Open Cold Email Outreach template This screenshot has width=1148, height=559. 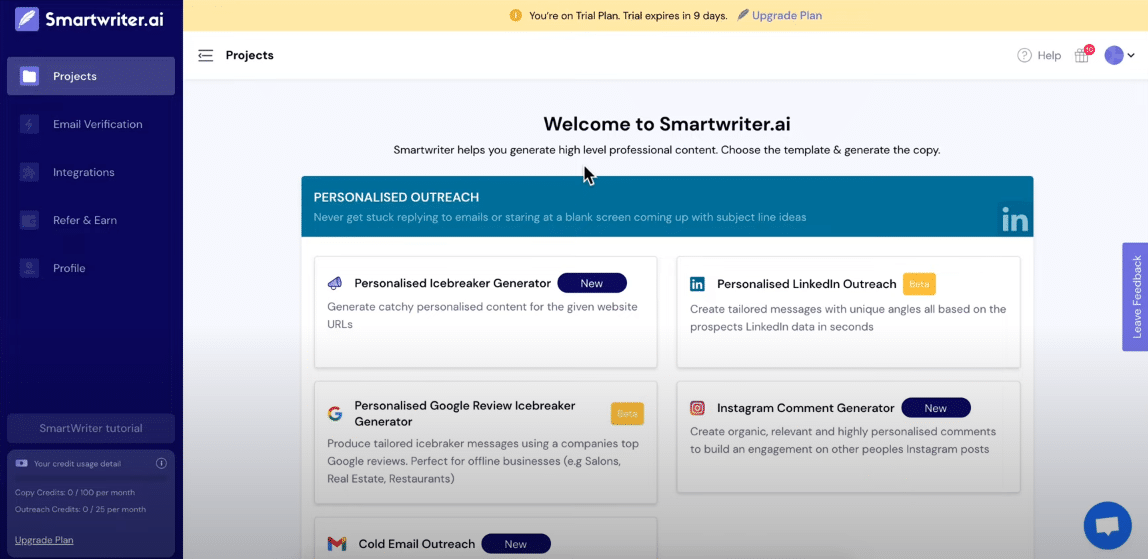(485, 539)
